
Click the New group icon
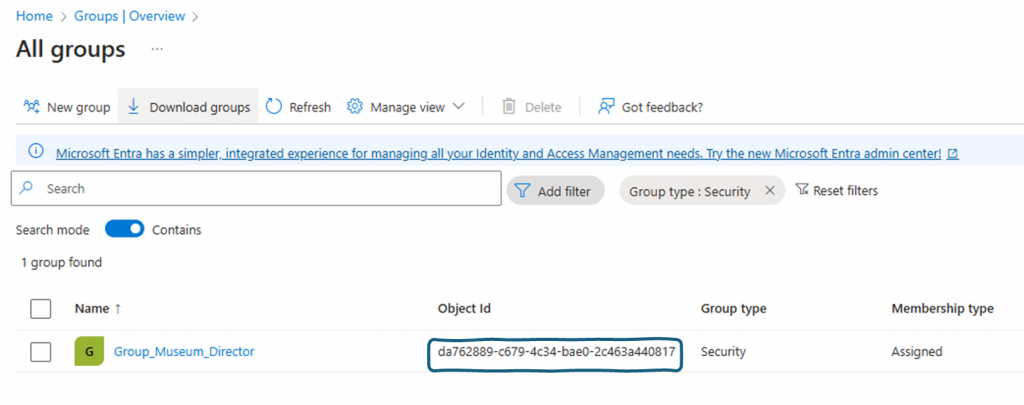click(32, 107)
